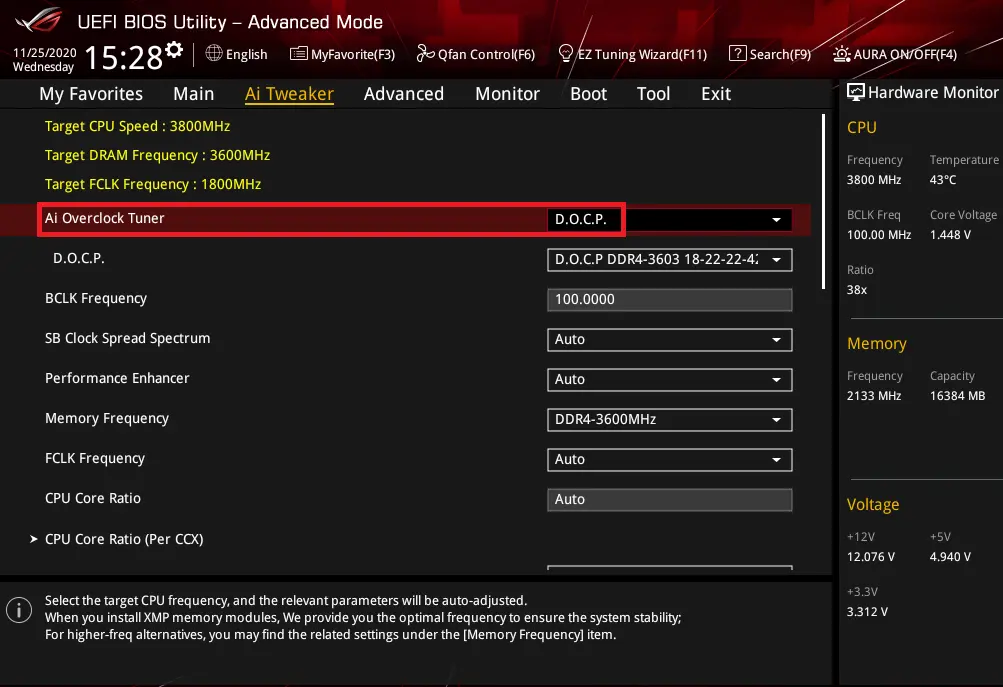Select the D.O.C.P. row label
Image resolution: width=1003 pixels, height=687 pixels.
(79, 258)
